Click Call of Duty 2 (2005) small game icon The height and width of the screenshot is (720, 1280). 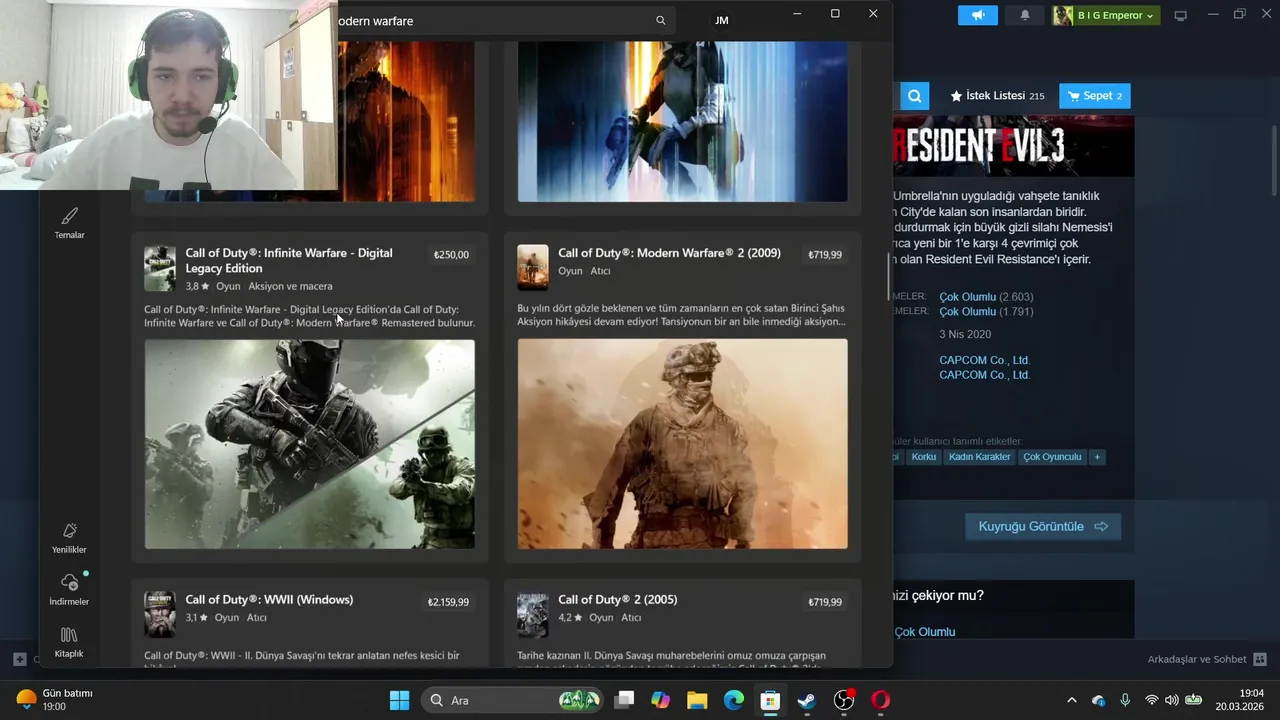533,614
